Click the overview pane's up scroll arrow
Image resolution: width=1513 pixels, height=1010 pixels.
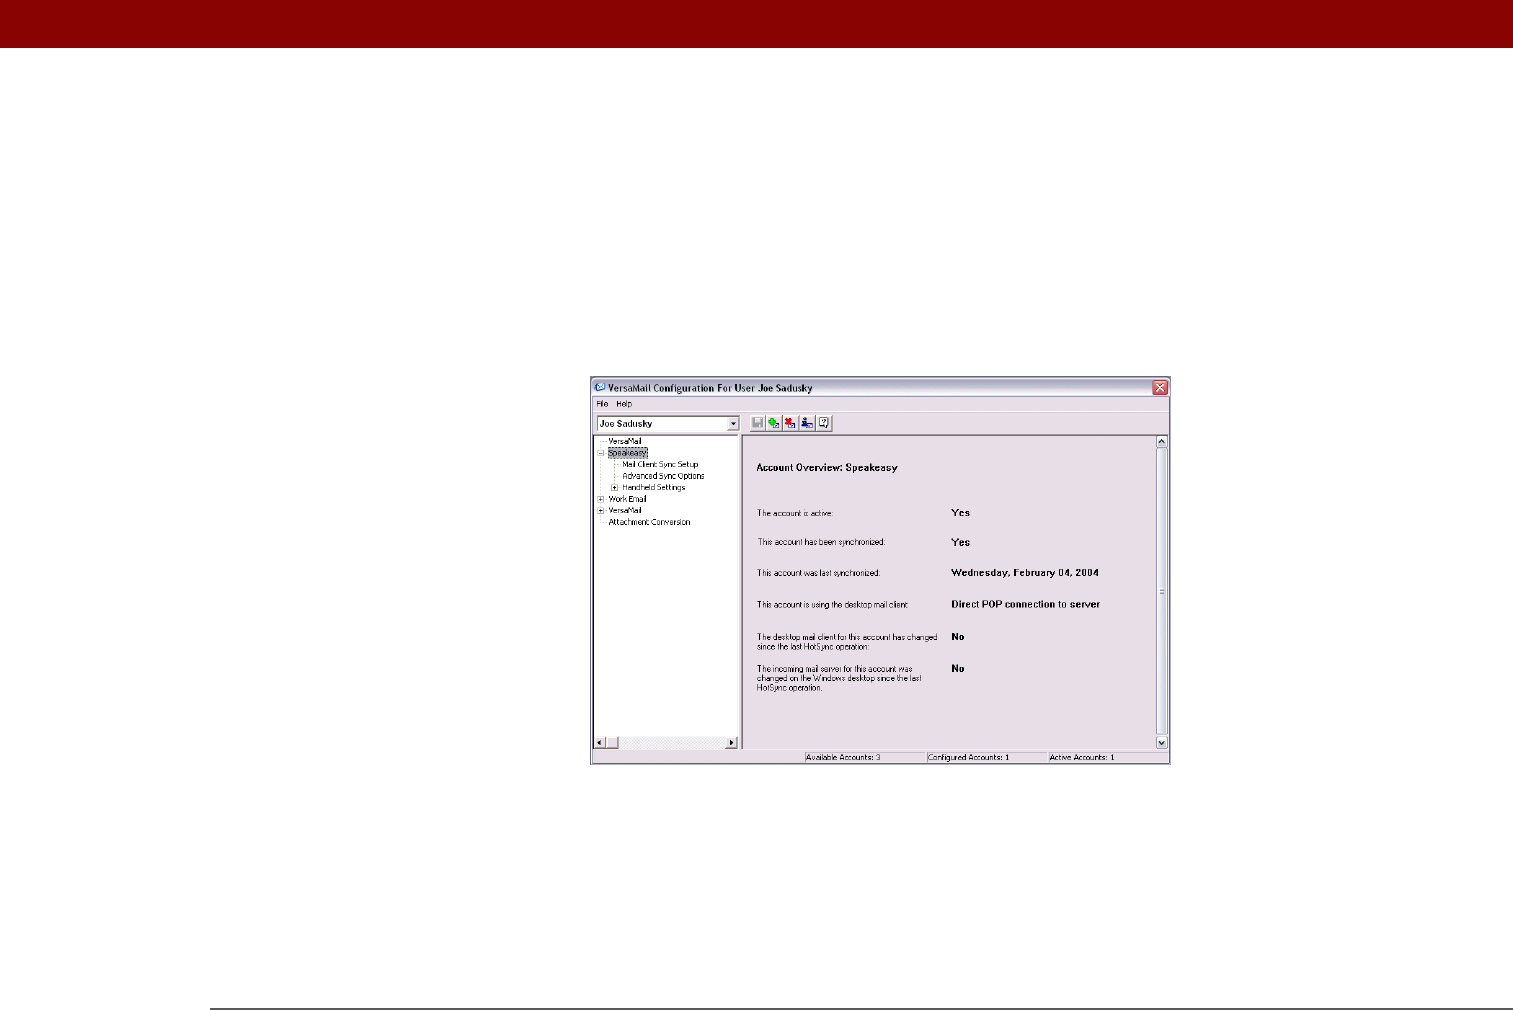(1162, 441)
